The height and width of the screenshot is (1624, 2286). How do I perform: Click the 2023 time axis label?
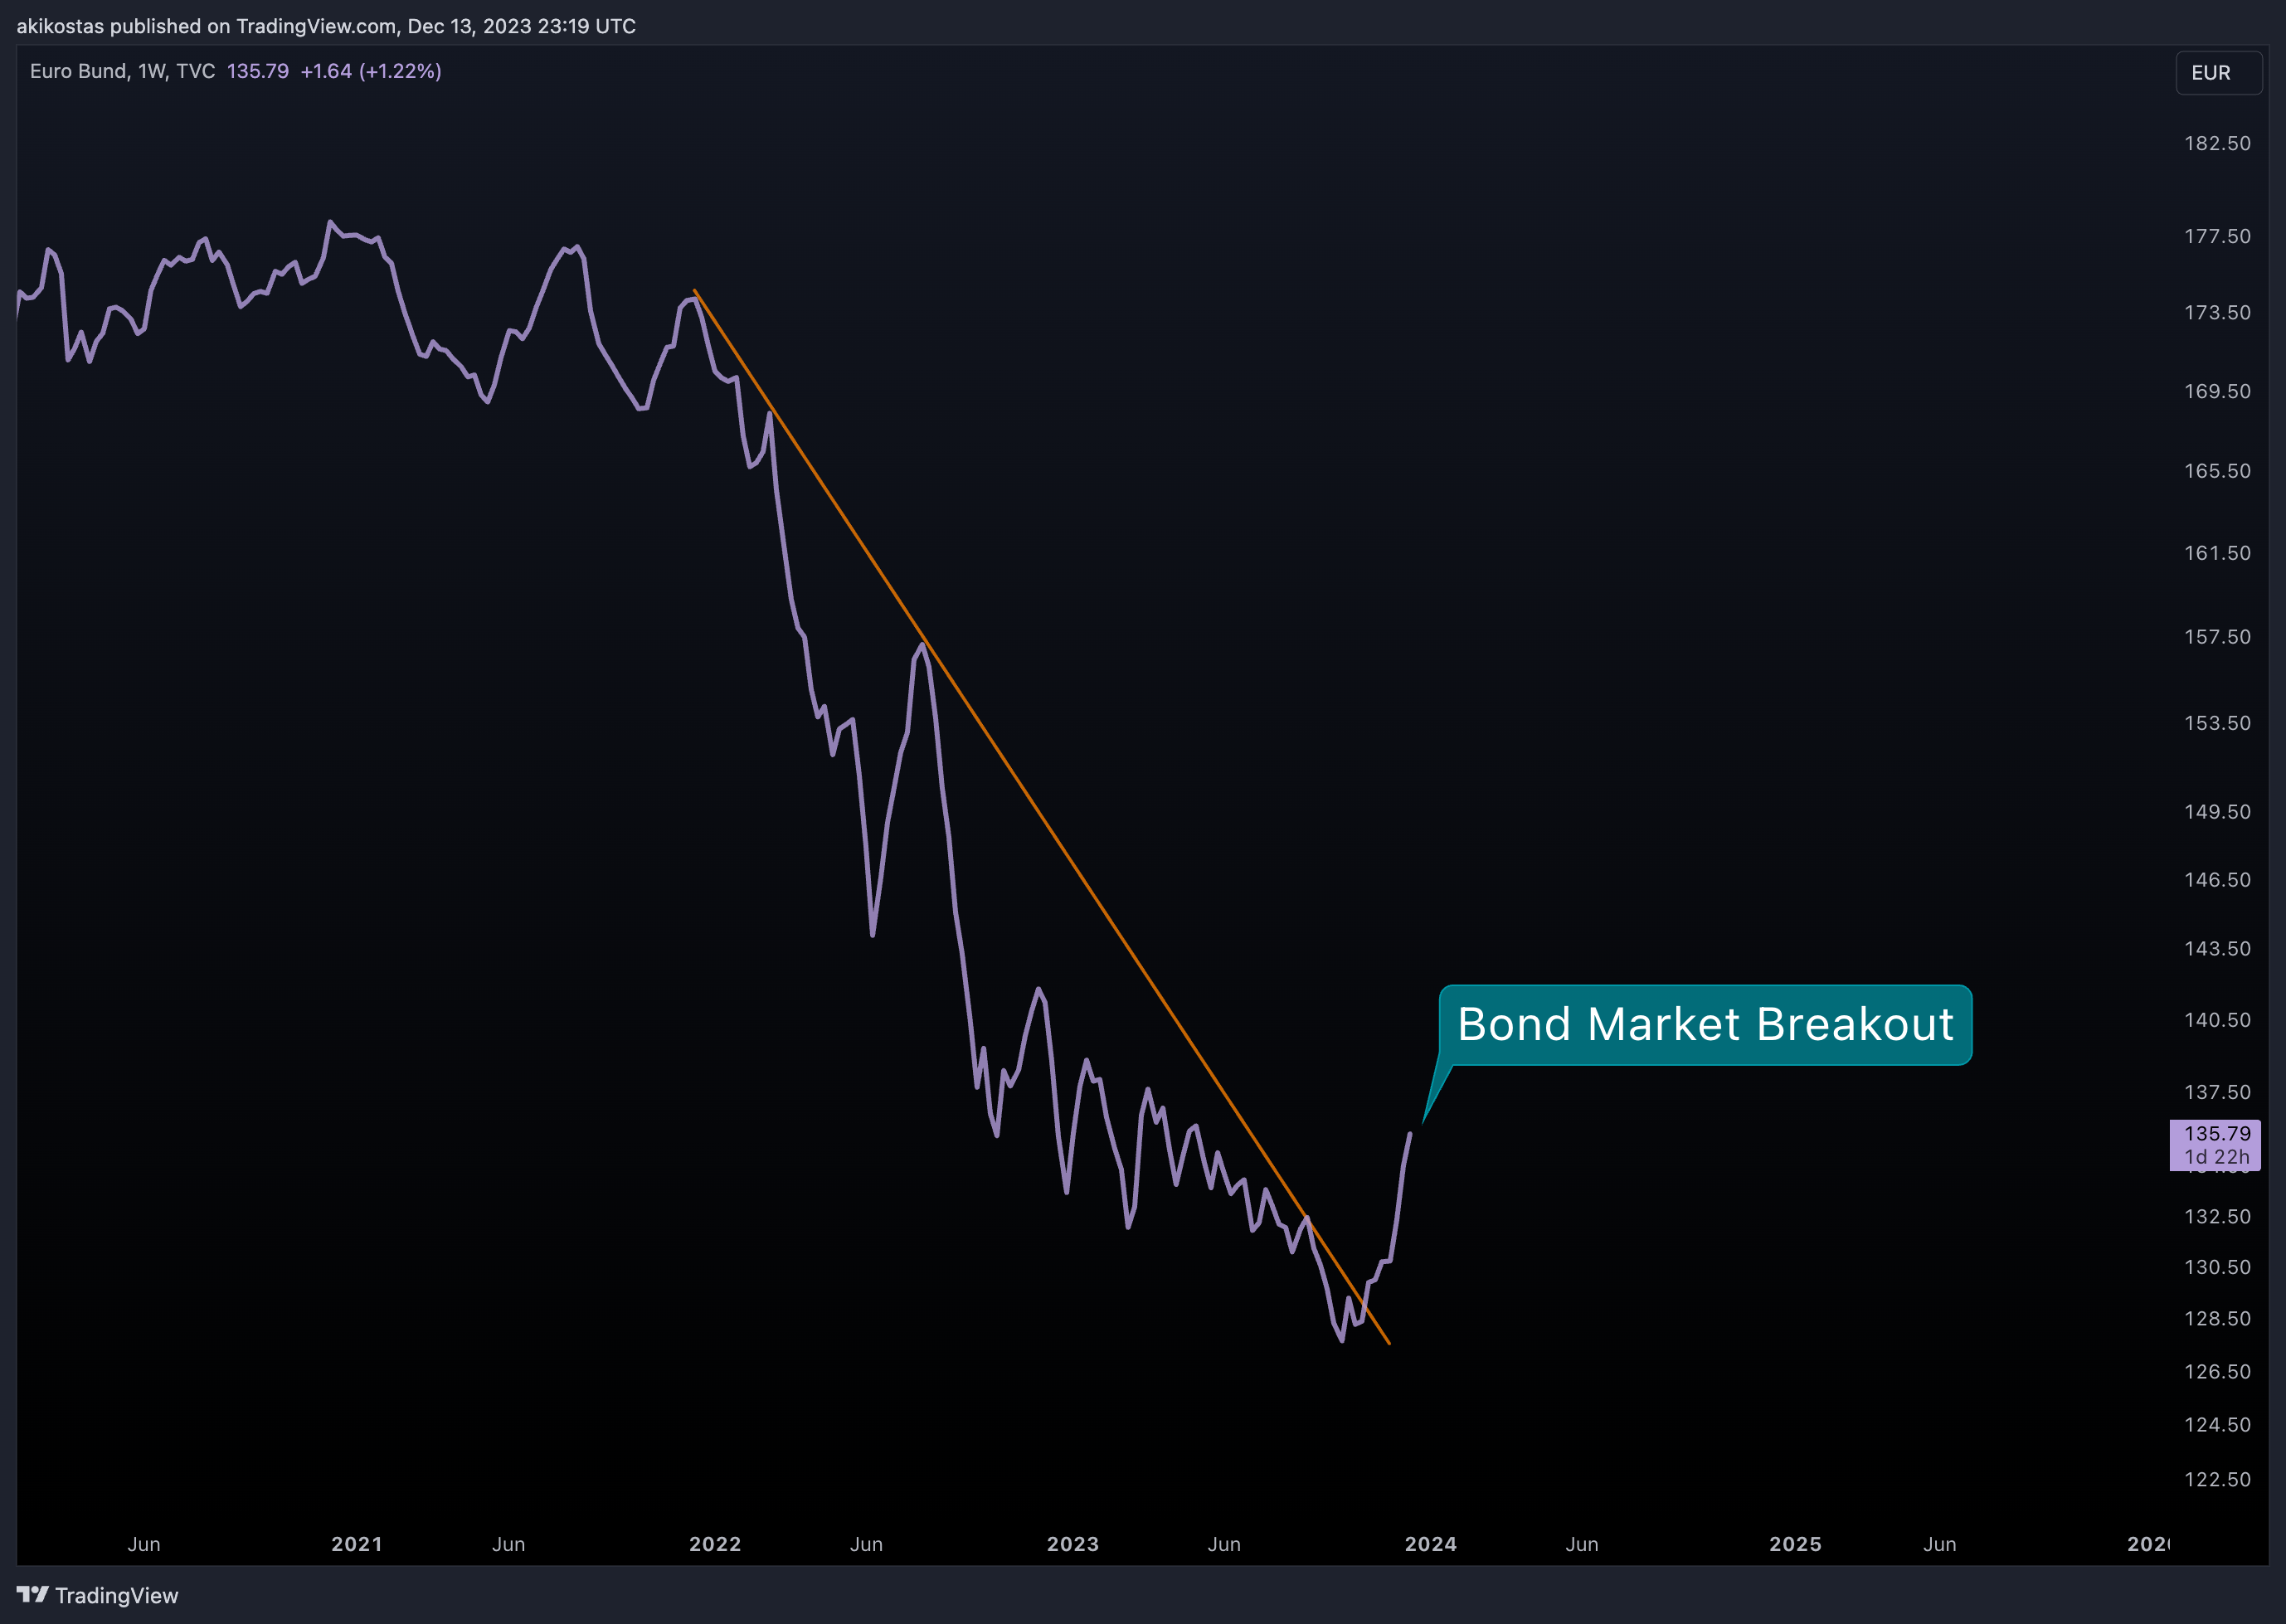point(1073,1544)
